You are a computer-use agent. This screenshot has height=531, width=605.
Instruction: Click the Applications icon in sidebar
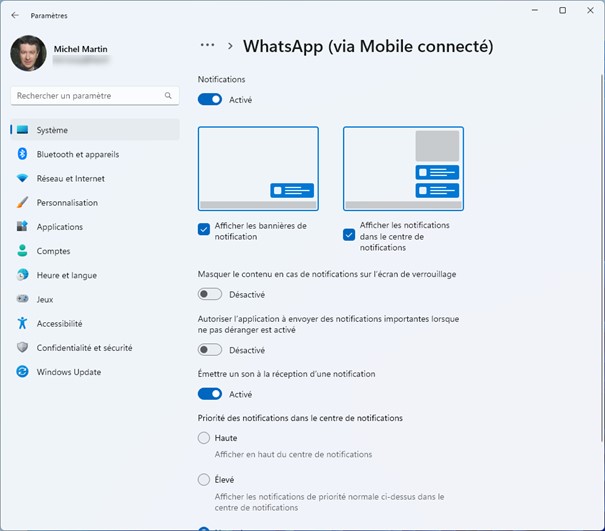pos(22,226)
